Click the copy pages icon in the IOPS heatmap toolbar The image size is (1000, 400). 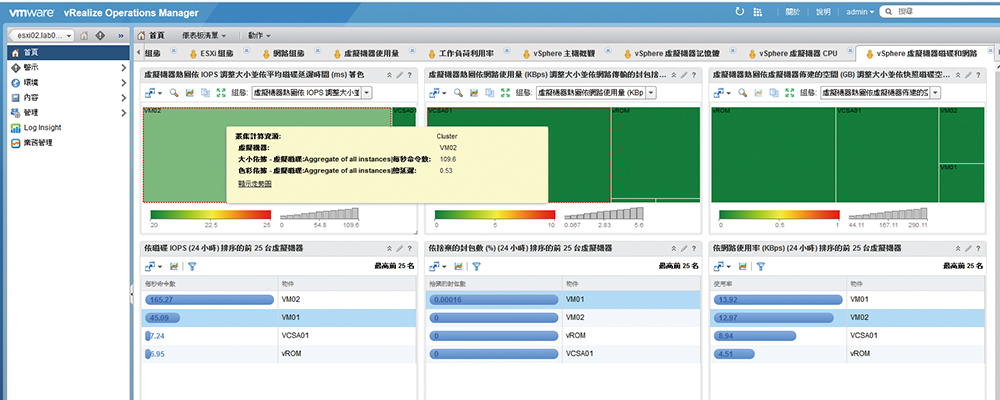(x=205, y=93)
